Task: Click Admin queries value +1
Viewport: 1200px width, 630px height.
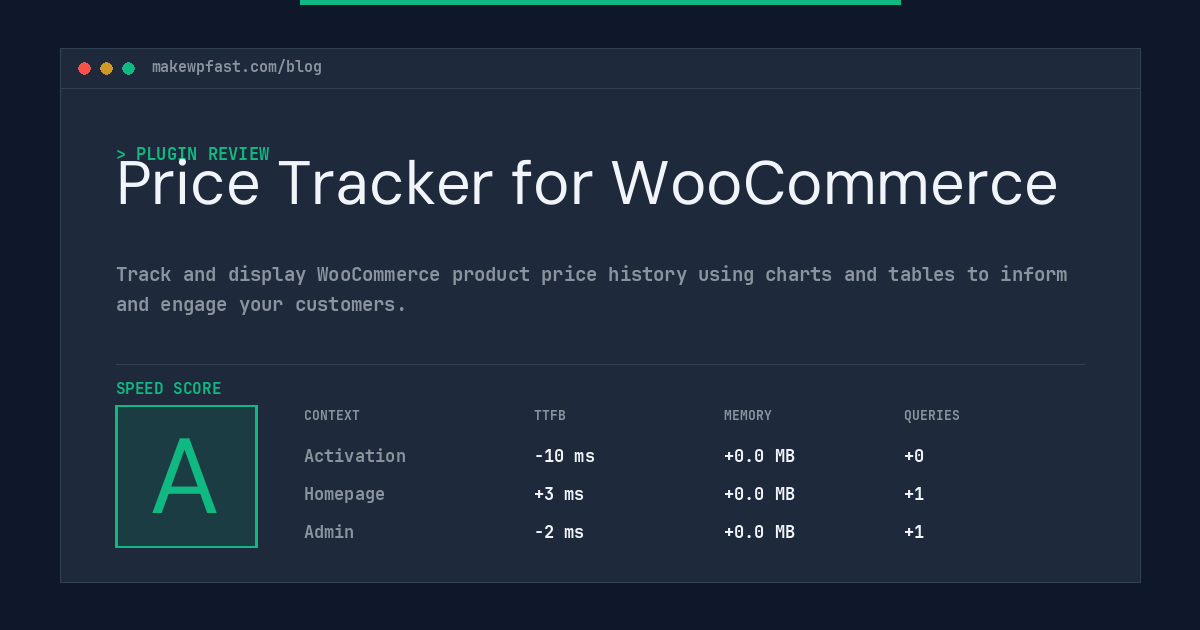Action: coord(914,532)
